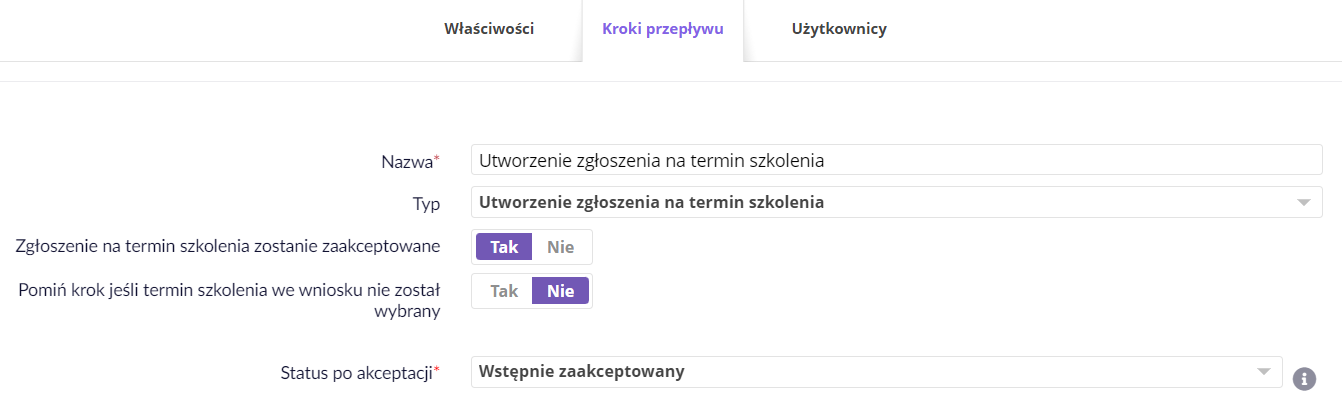Select the Kroki przepływu tab
The height and width of the screenshot is (393, 1342).
click(x=663, y=29)
